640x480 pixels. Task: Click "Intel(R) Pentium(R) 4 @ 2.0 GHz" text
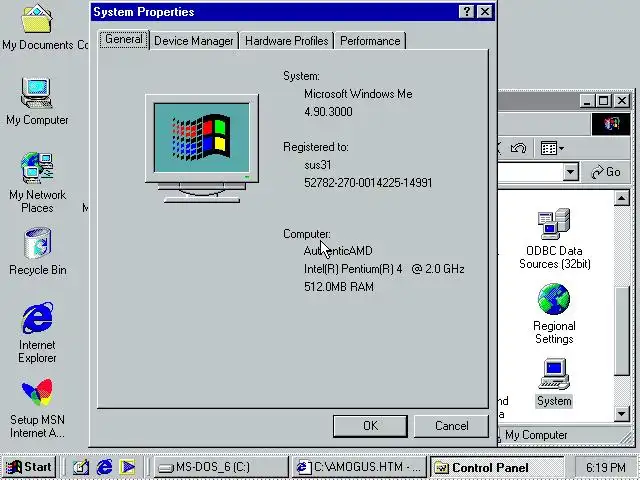click(x=384, y=269)
